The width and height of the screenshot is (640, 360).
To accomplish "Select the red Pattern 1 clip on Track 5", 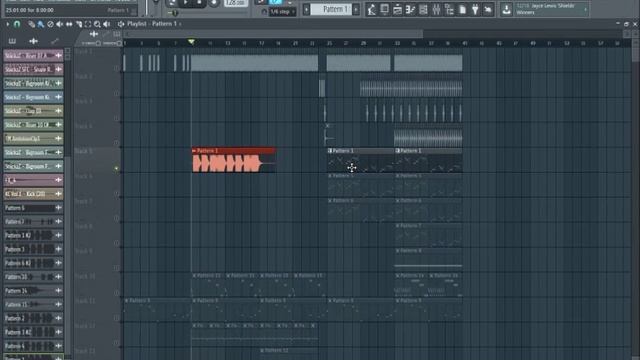I will pyautogui.click(x=233, y=160).
